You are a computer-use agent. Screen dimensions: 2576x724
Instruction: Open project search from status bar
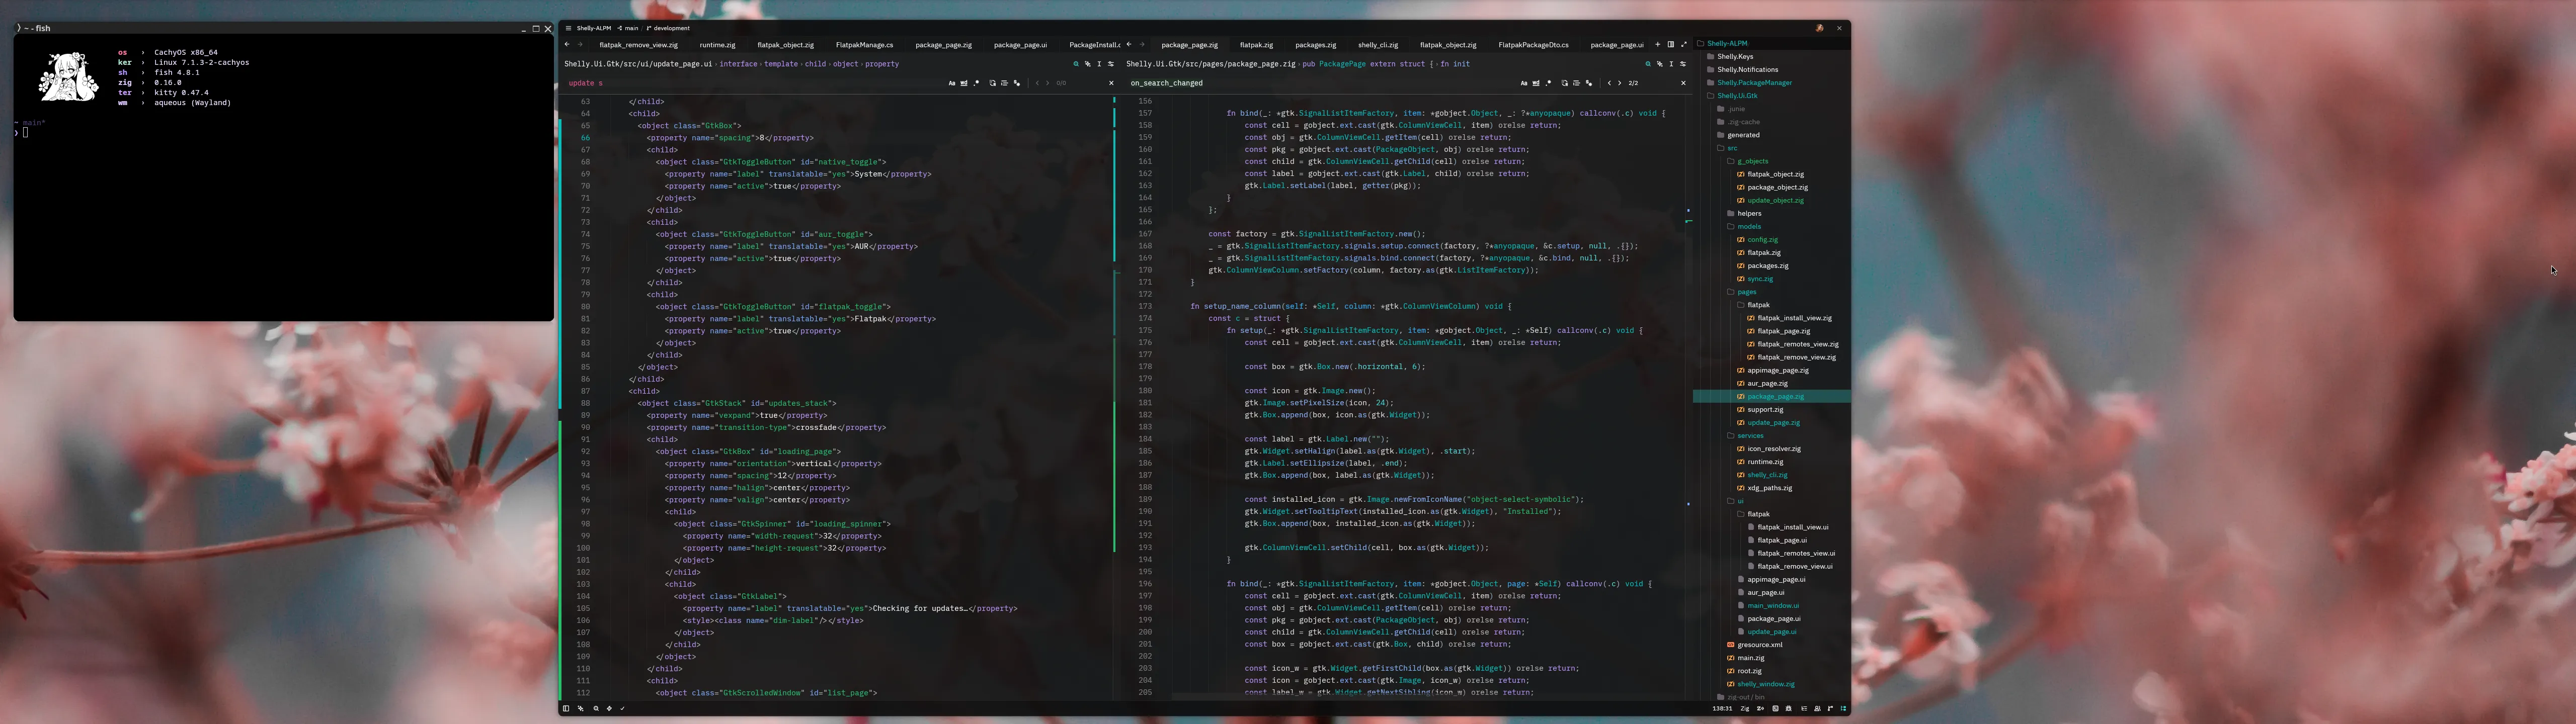pyautogui.click(x=596, y=708)
